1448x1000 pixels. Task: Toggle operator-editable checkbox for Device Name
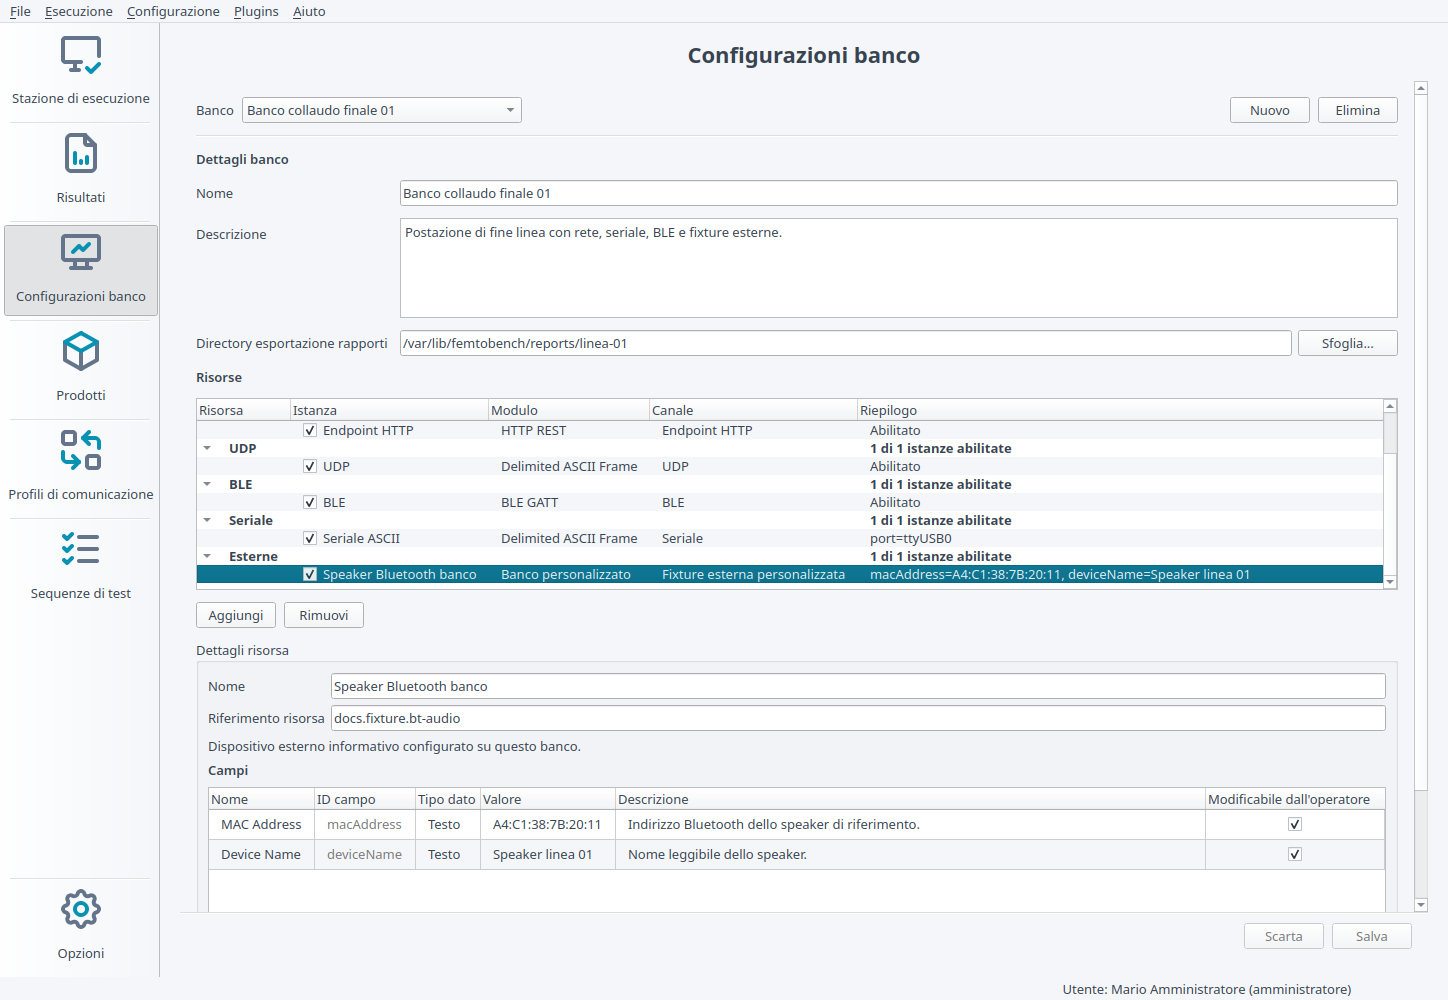click(1295, 855)
